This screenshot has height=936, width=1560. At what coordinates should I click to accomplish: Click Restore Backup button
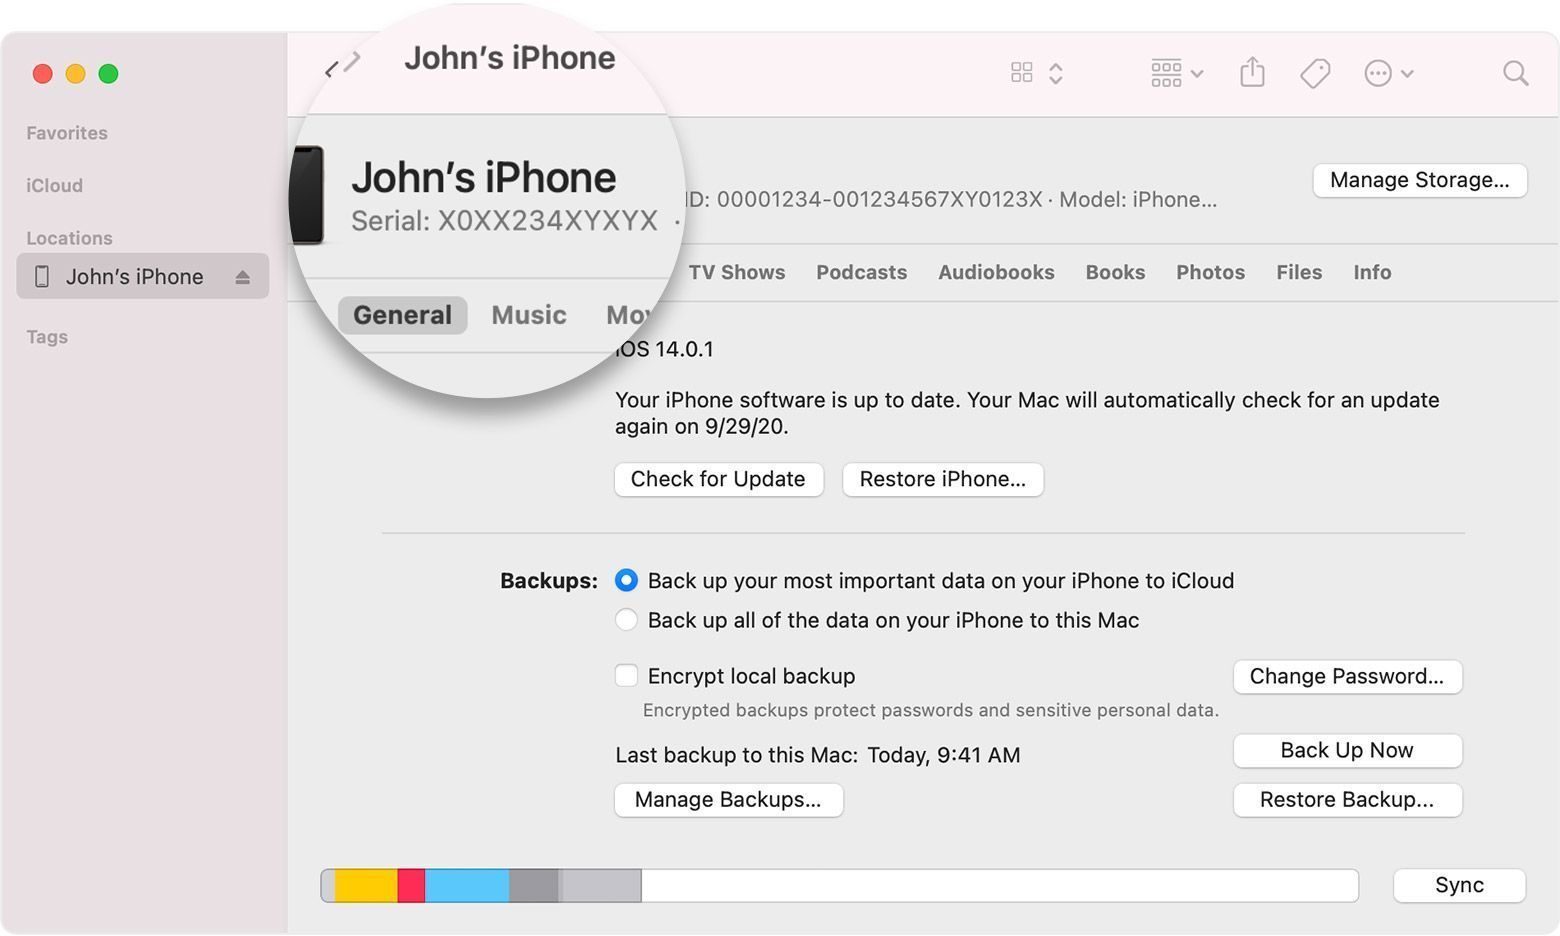[x=1347, y=800]
